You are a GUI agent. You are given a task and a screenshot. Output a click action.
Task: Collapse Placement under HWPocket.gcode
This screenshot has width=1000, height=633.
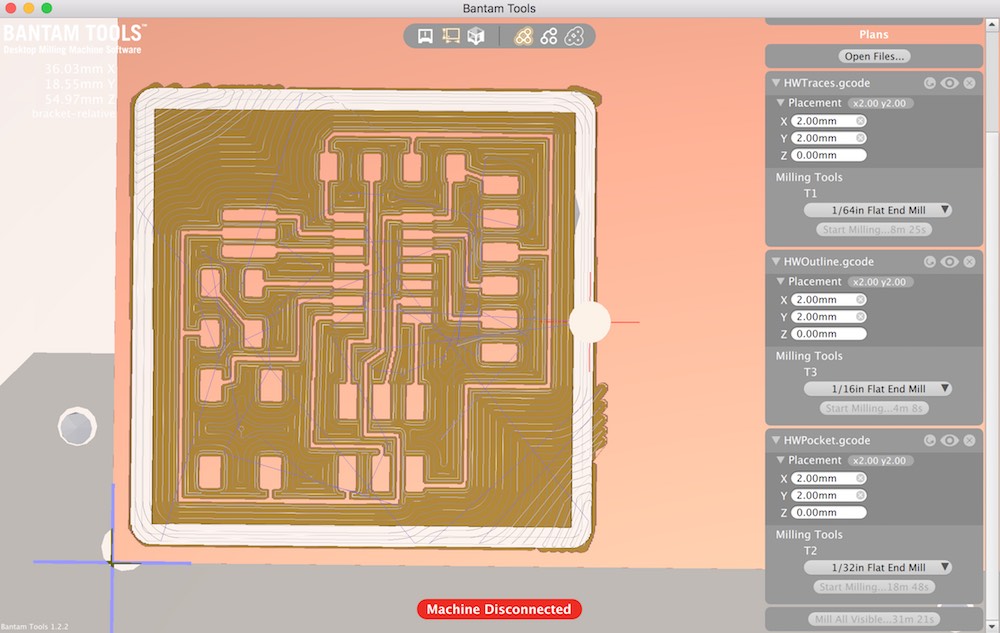click(780, 460)
